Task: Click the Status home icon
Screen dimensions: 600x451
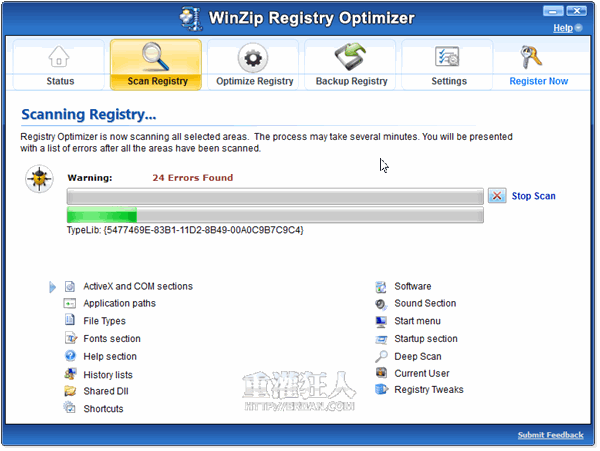Action: (59, 57)
